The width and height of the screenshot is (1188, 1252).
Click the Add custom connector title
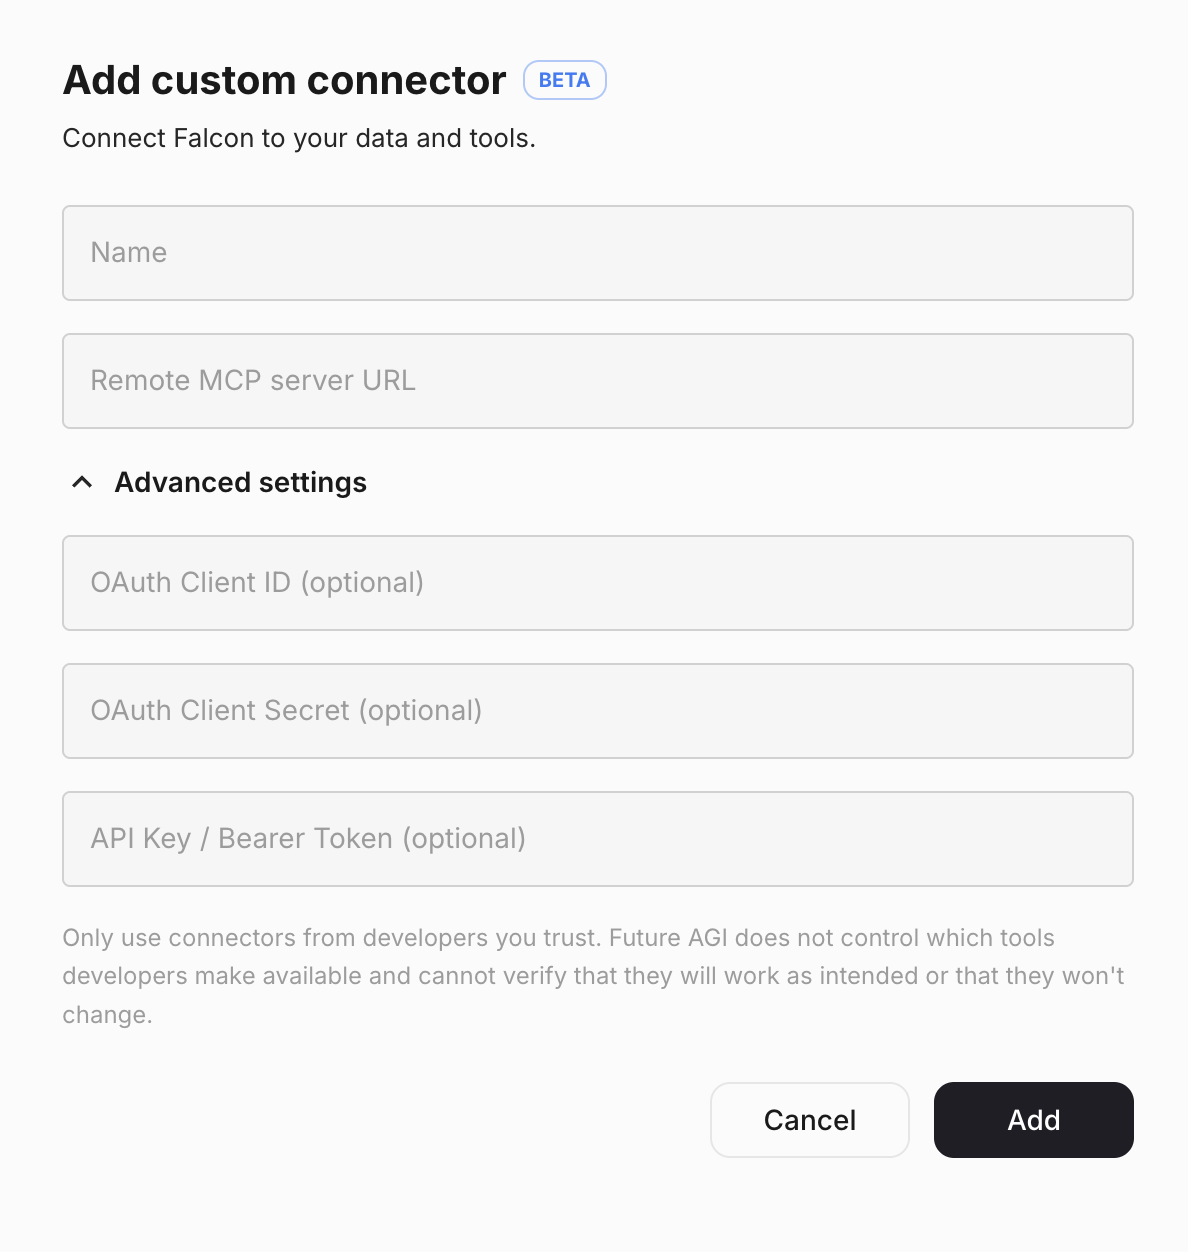click(x=283, y=80)
